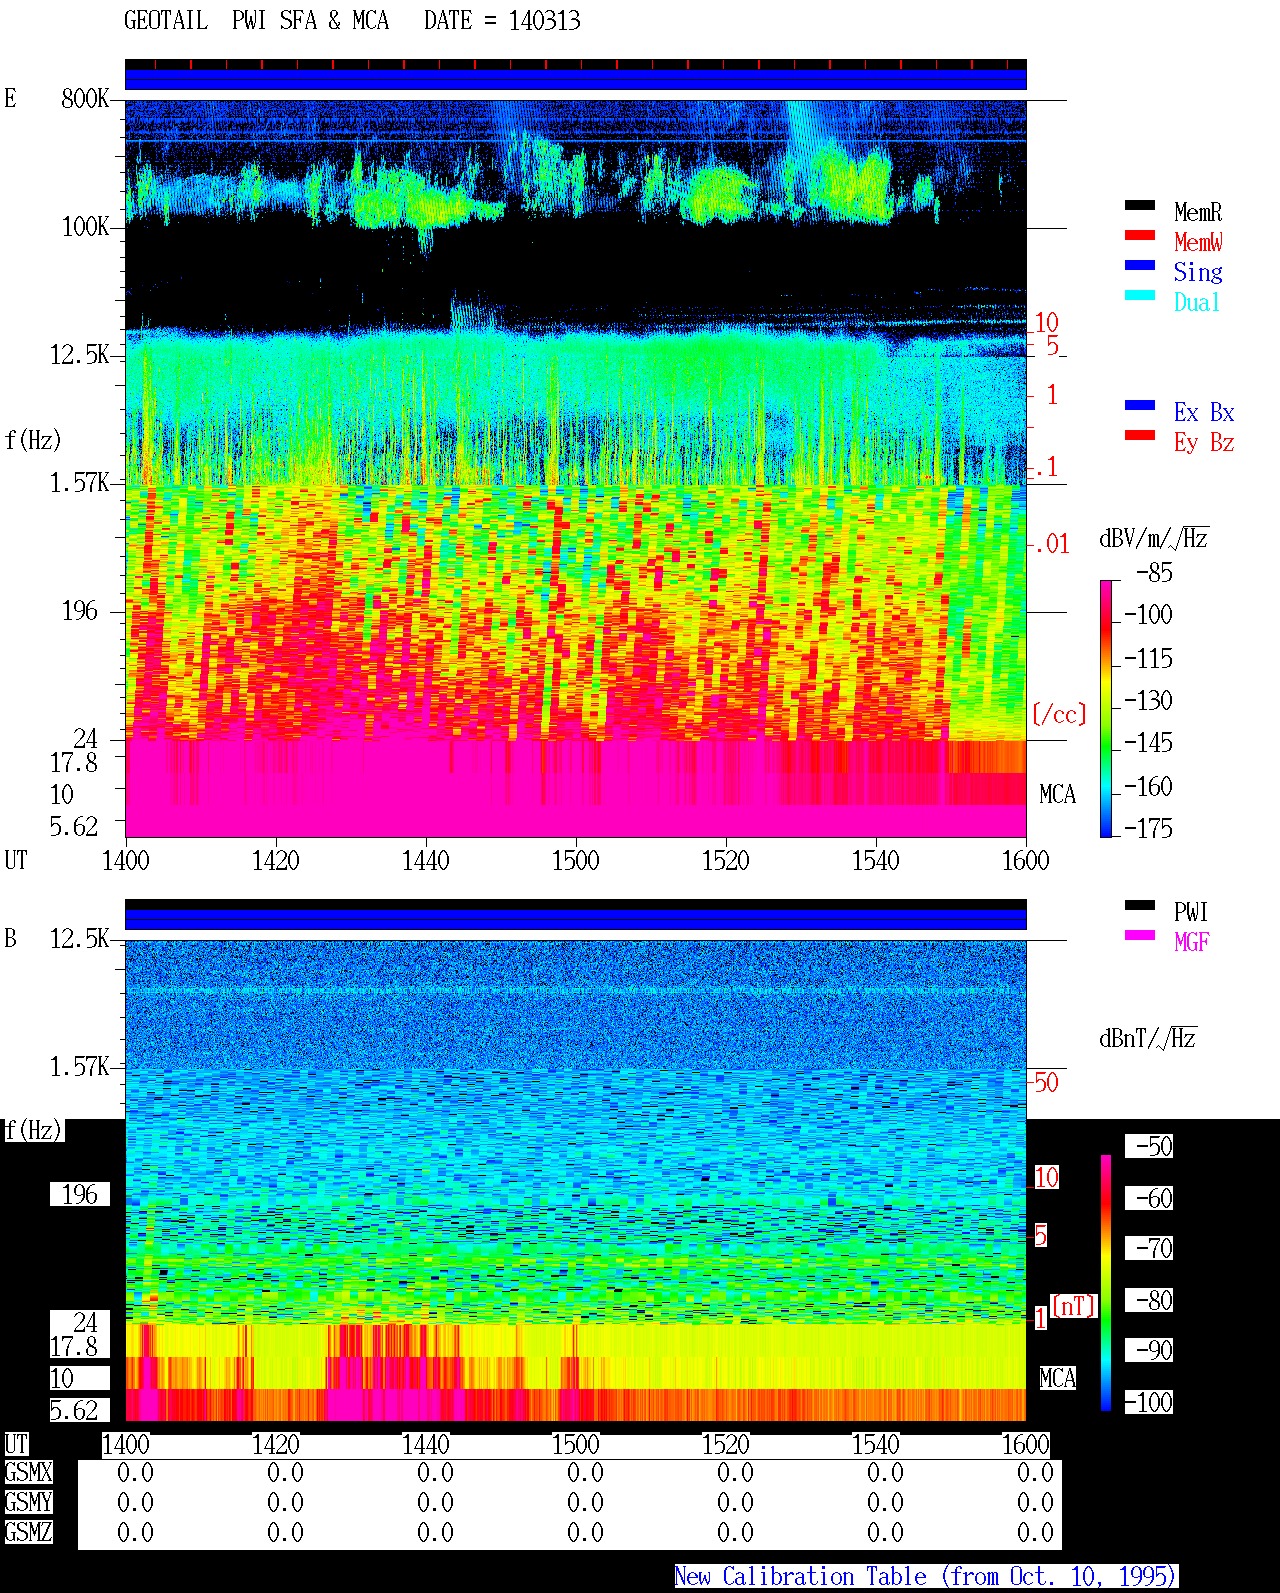The image size is (1280, 1593).
Task: Select the Sing legend label
Action: (x=1198, y=272)
